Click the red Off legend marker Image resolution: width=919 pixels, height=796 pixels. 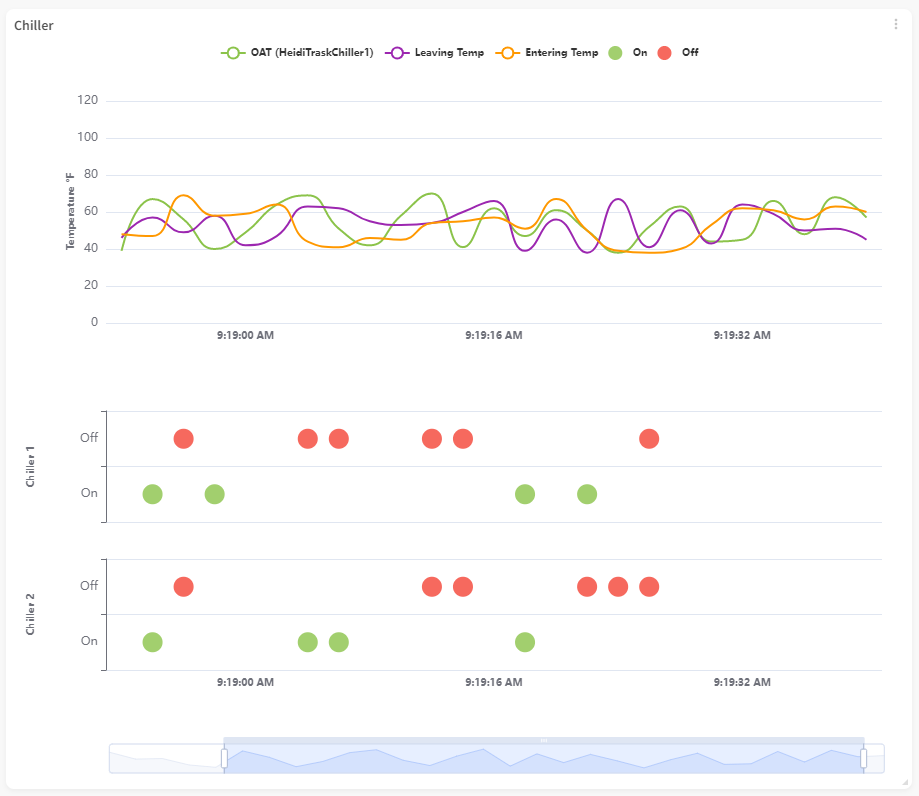point(665,53)
